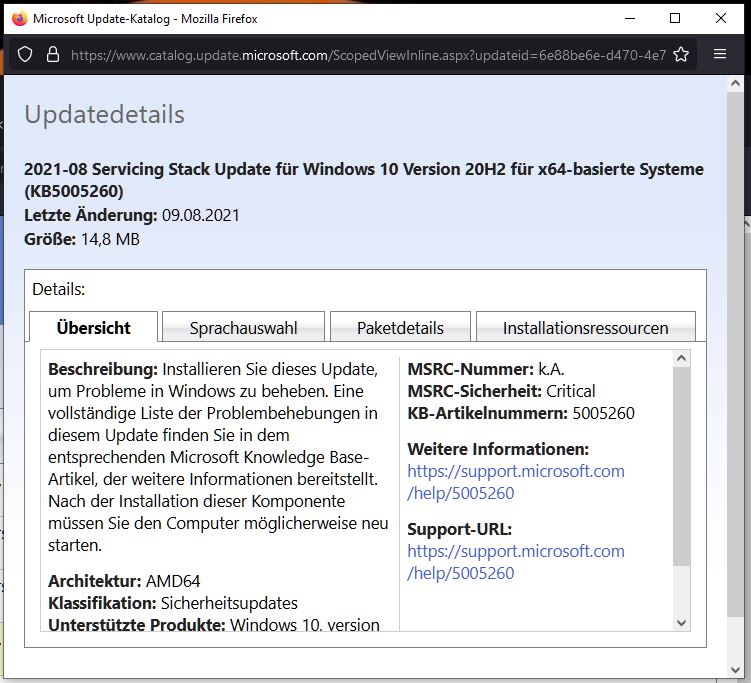Click the tracking protection shield icon
Viewport: 751px width, 683px height.
25,55
